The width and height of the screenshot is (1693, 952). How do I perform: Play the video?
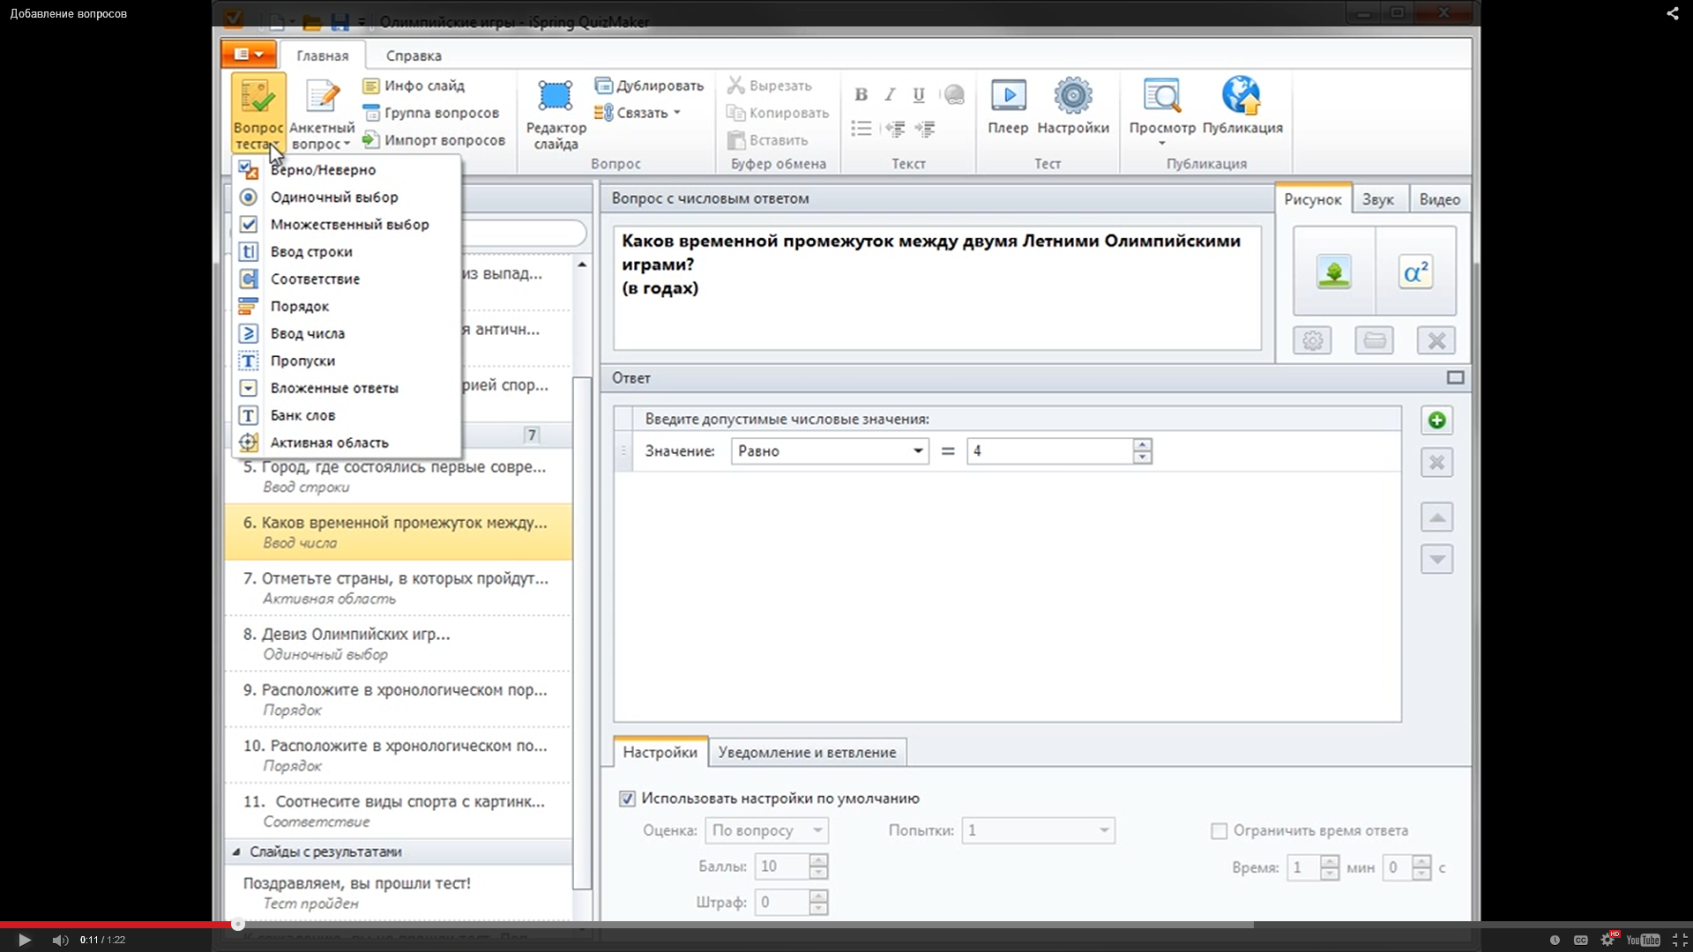click(x=24, y=940)
